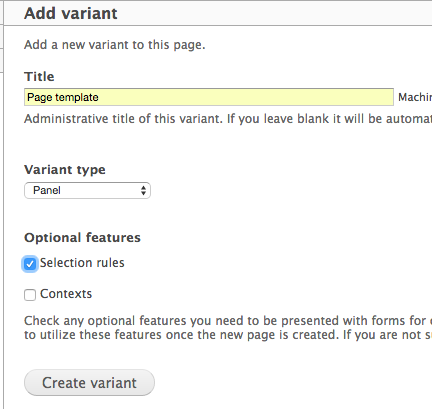Viewport: 432px width, 409px height.
Task: Click the Machine name text beside Title field
Action: click(415, 97)
